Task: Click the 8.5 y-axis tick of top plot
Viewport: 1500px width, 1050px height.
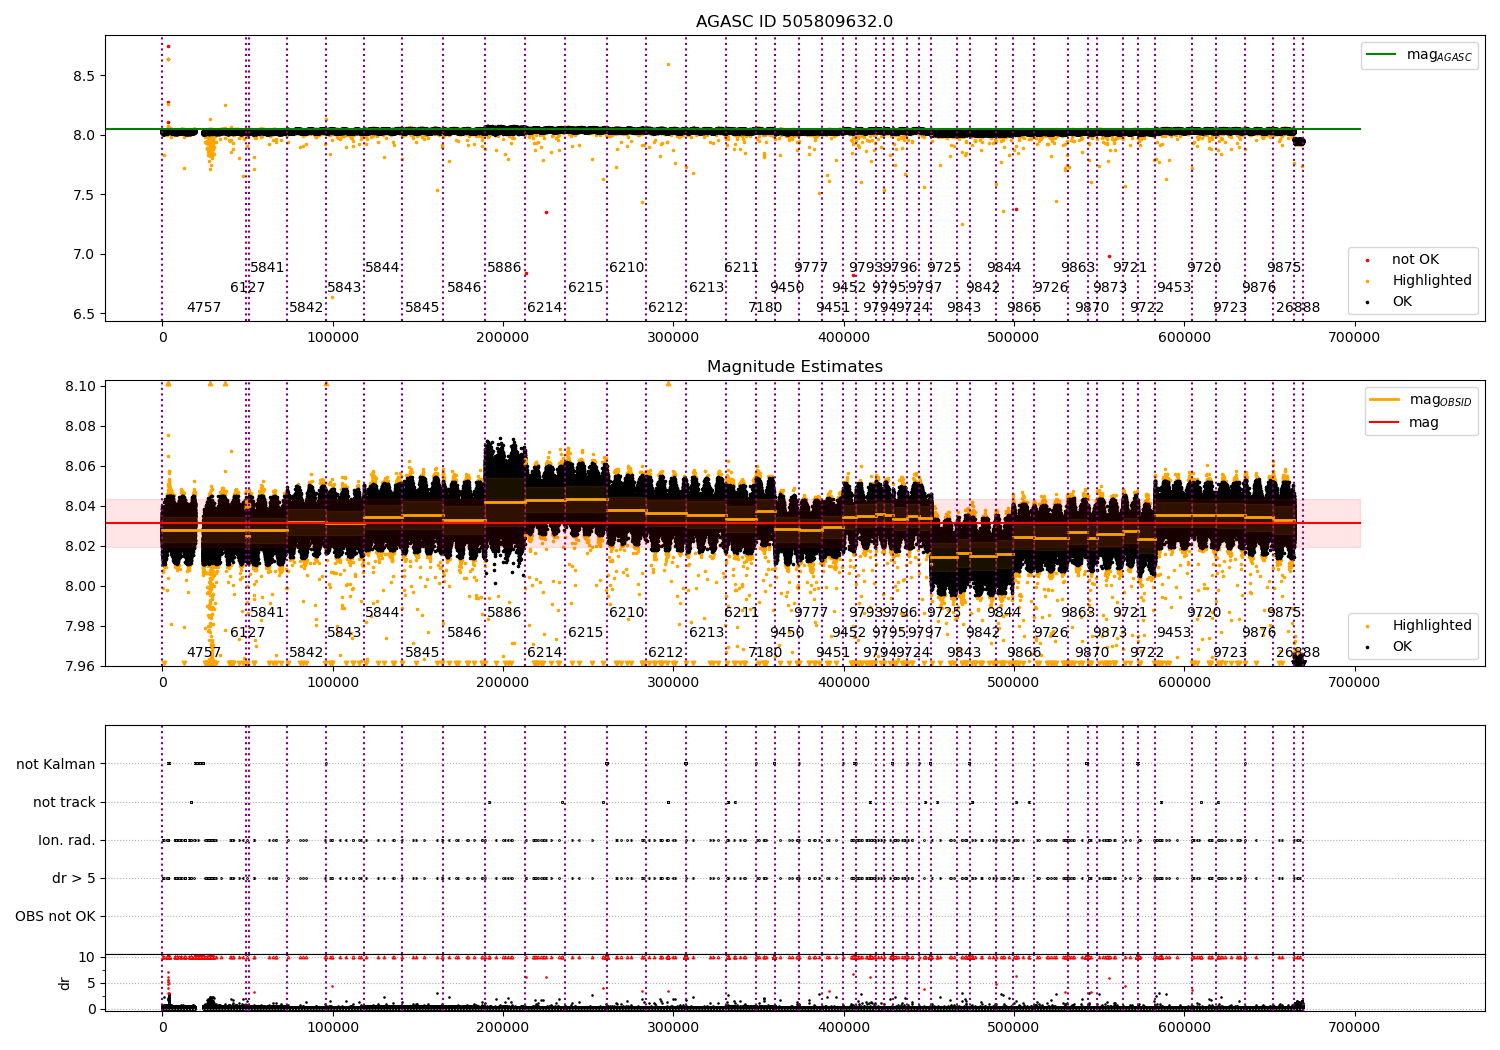Action: pos(82,76)
